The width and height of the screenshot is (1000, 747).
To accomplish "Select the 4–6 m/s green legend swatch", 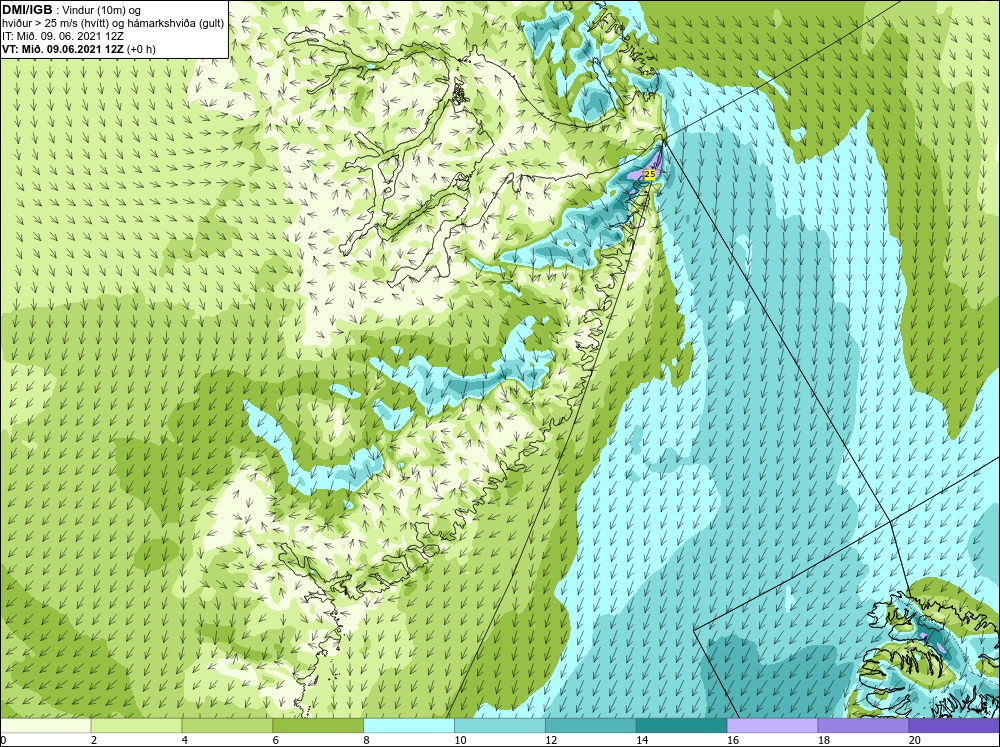I will pos(227,726).
